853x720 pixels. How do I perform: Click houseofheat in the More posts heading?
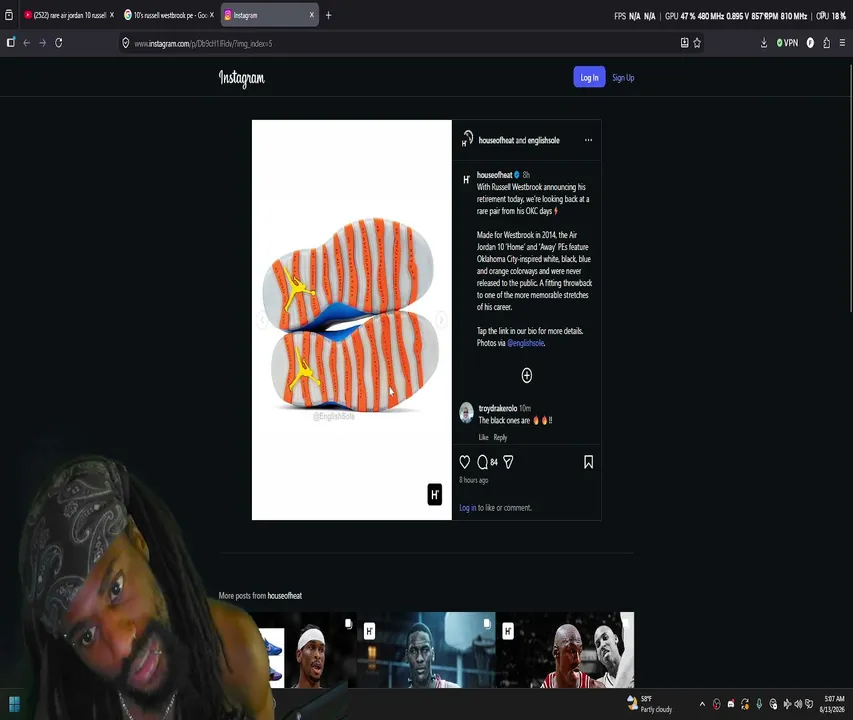(x=285, y=596)
